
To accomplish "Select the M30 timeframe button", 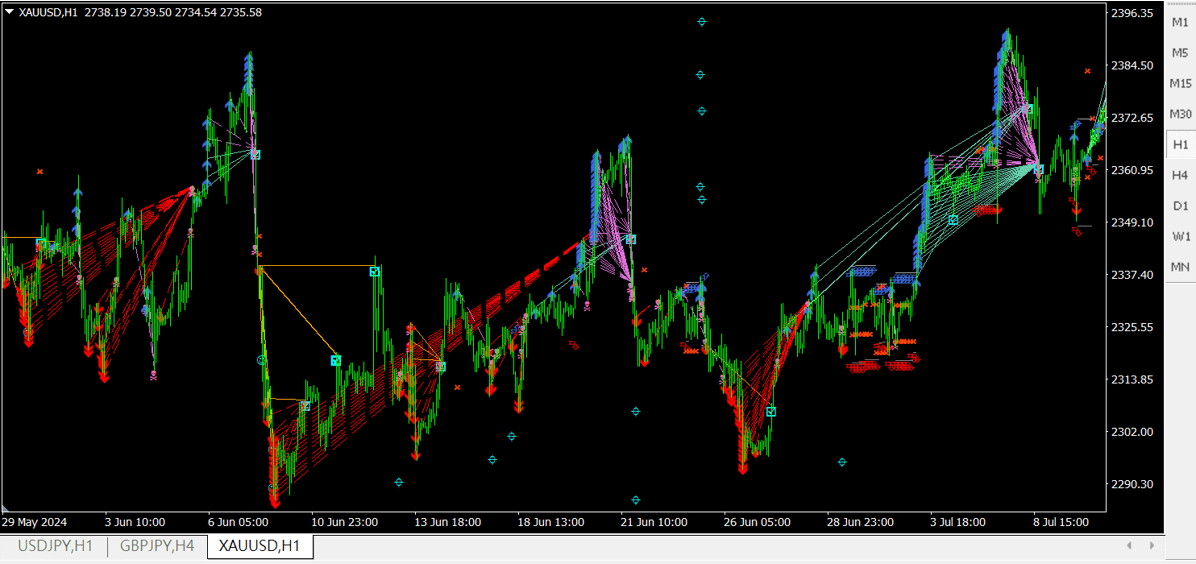I will point(1180,114).
